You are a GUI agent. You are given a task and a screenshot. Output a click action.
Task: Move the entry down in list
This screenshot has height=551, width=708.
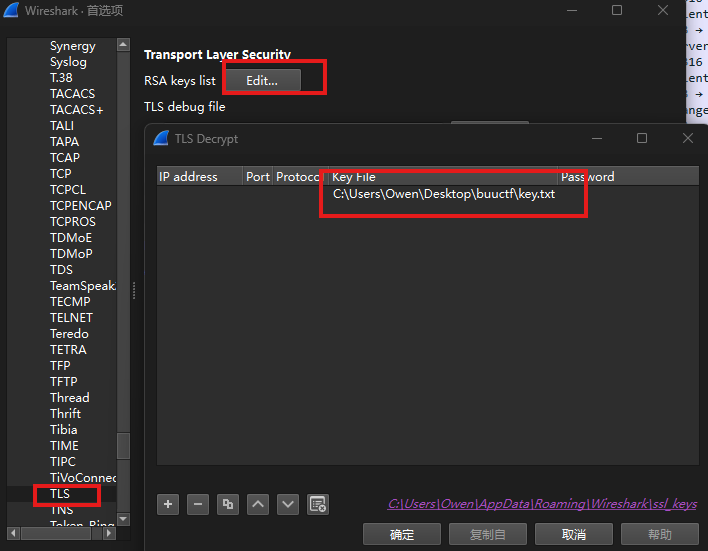coord(288,504)
